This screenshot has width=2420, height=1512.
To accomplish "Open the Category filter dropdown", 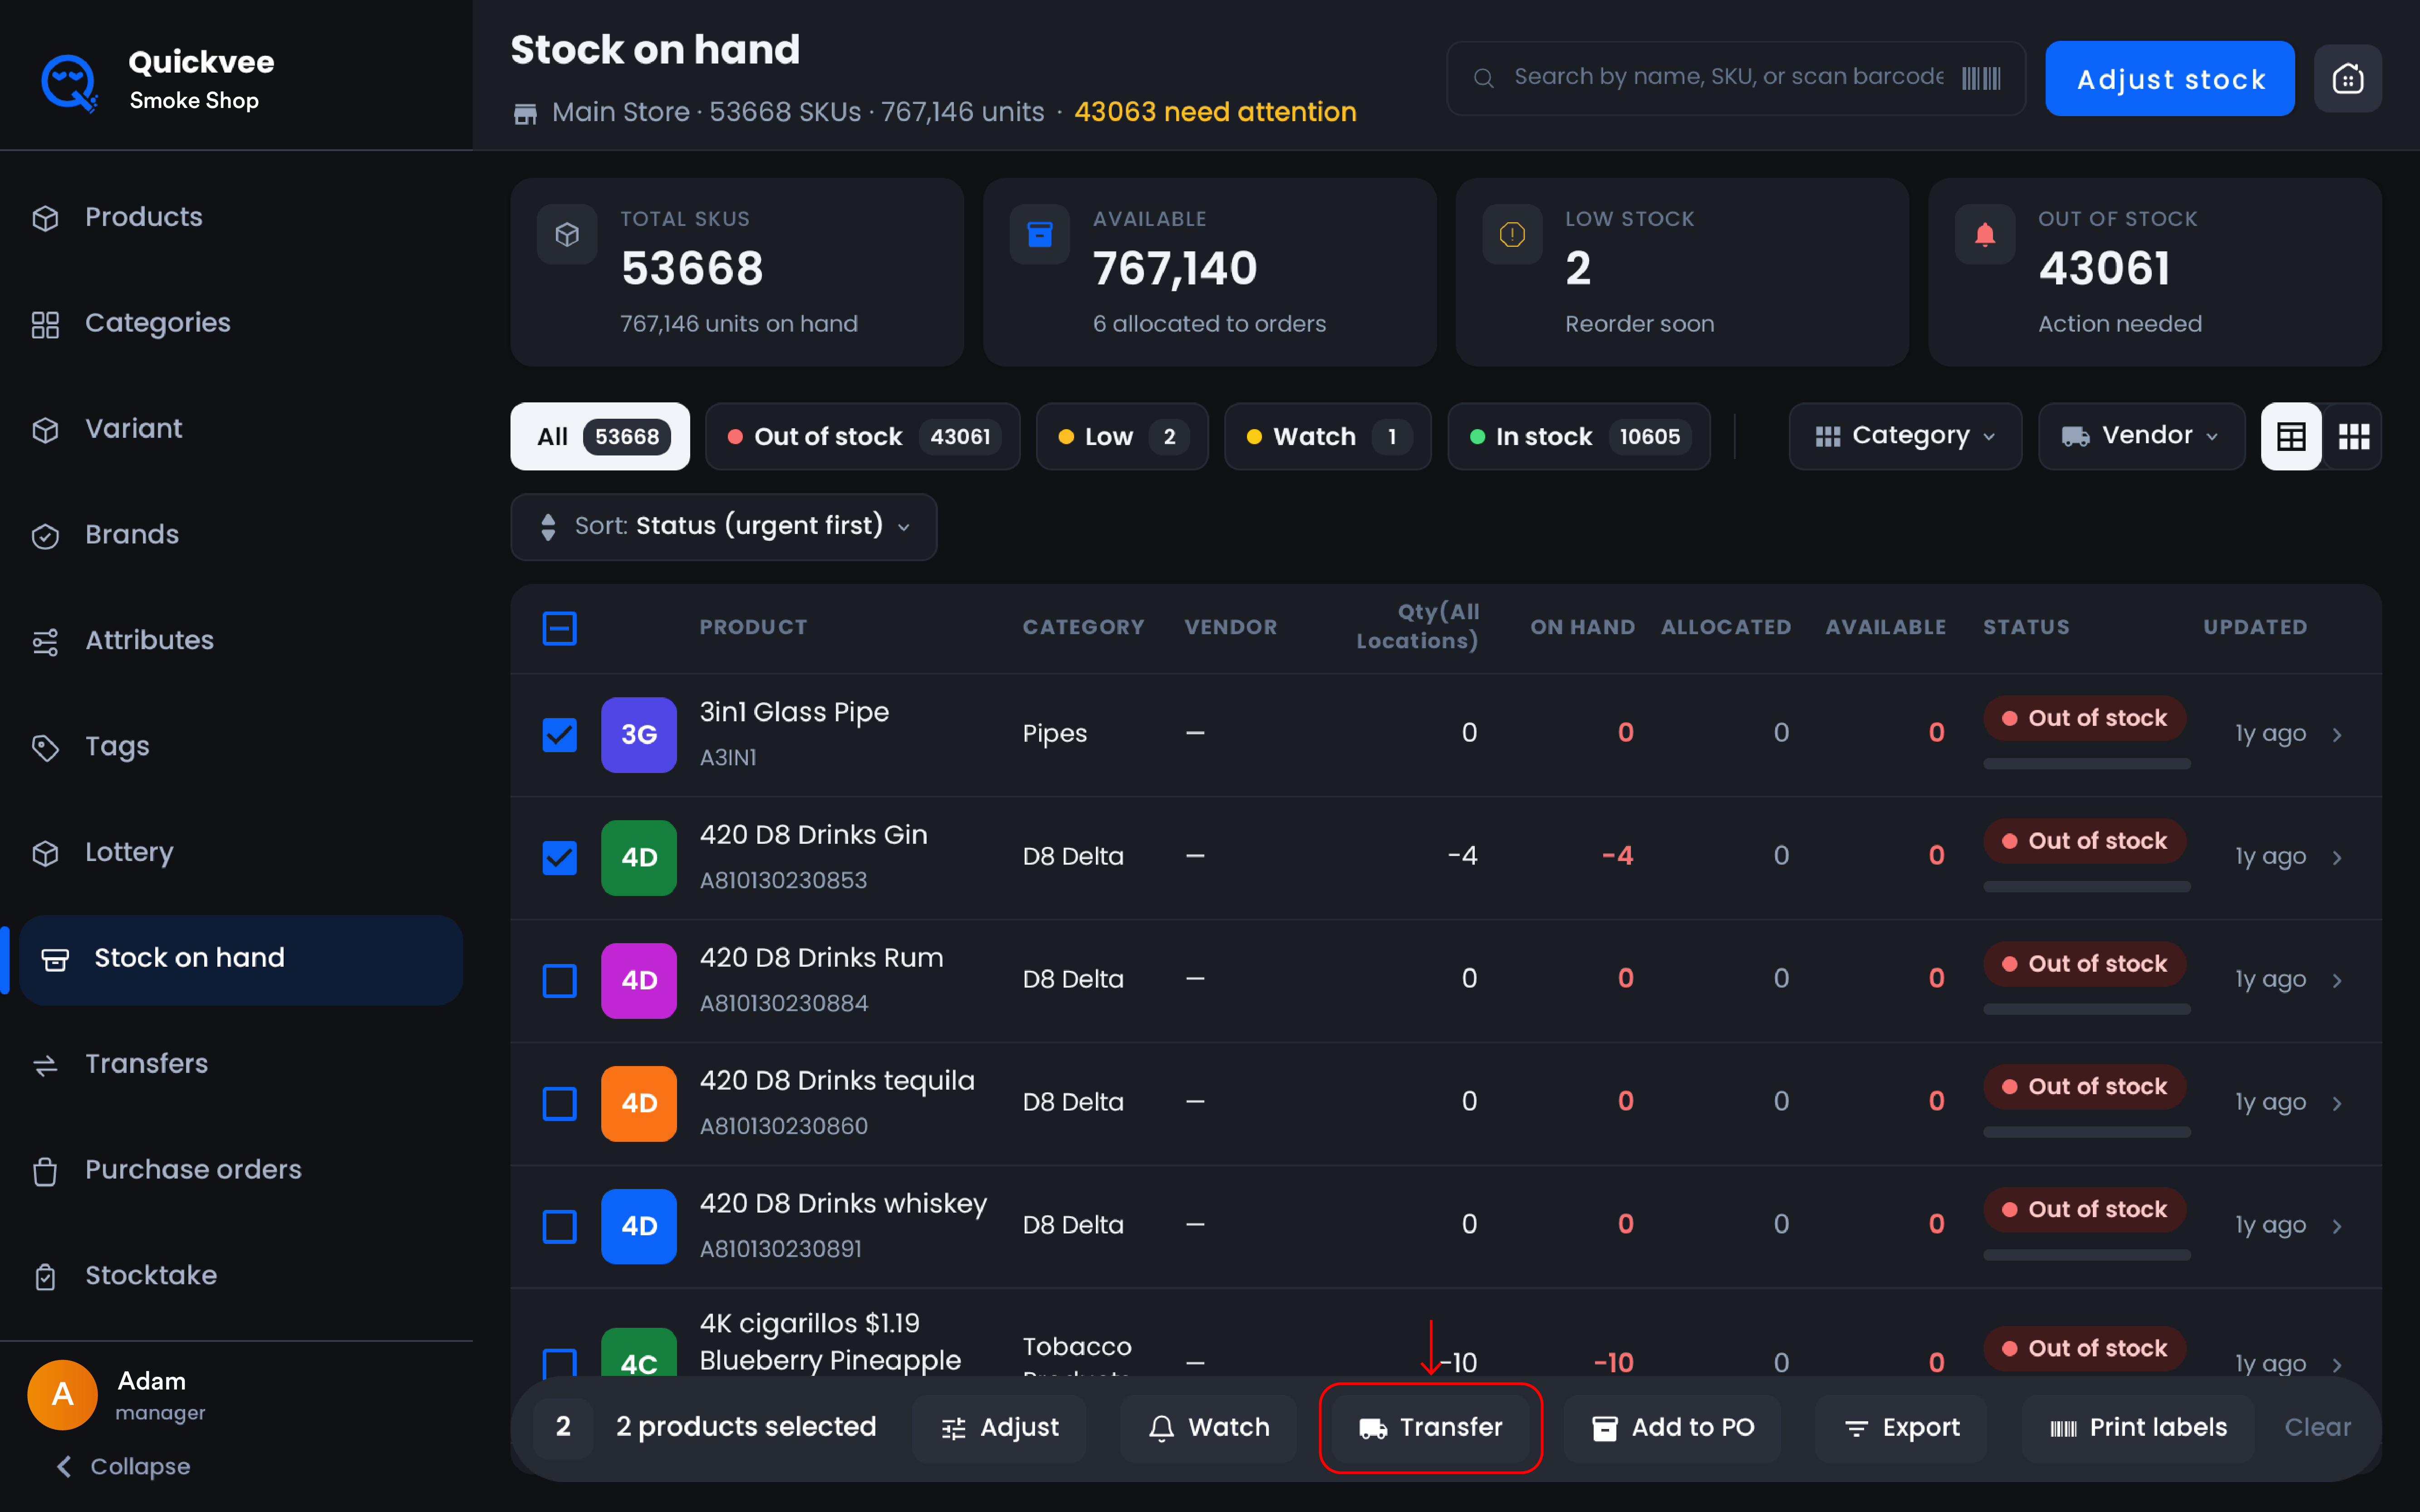I will pyautogui.click(x=1905, y=436).
